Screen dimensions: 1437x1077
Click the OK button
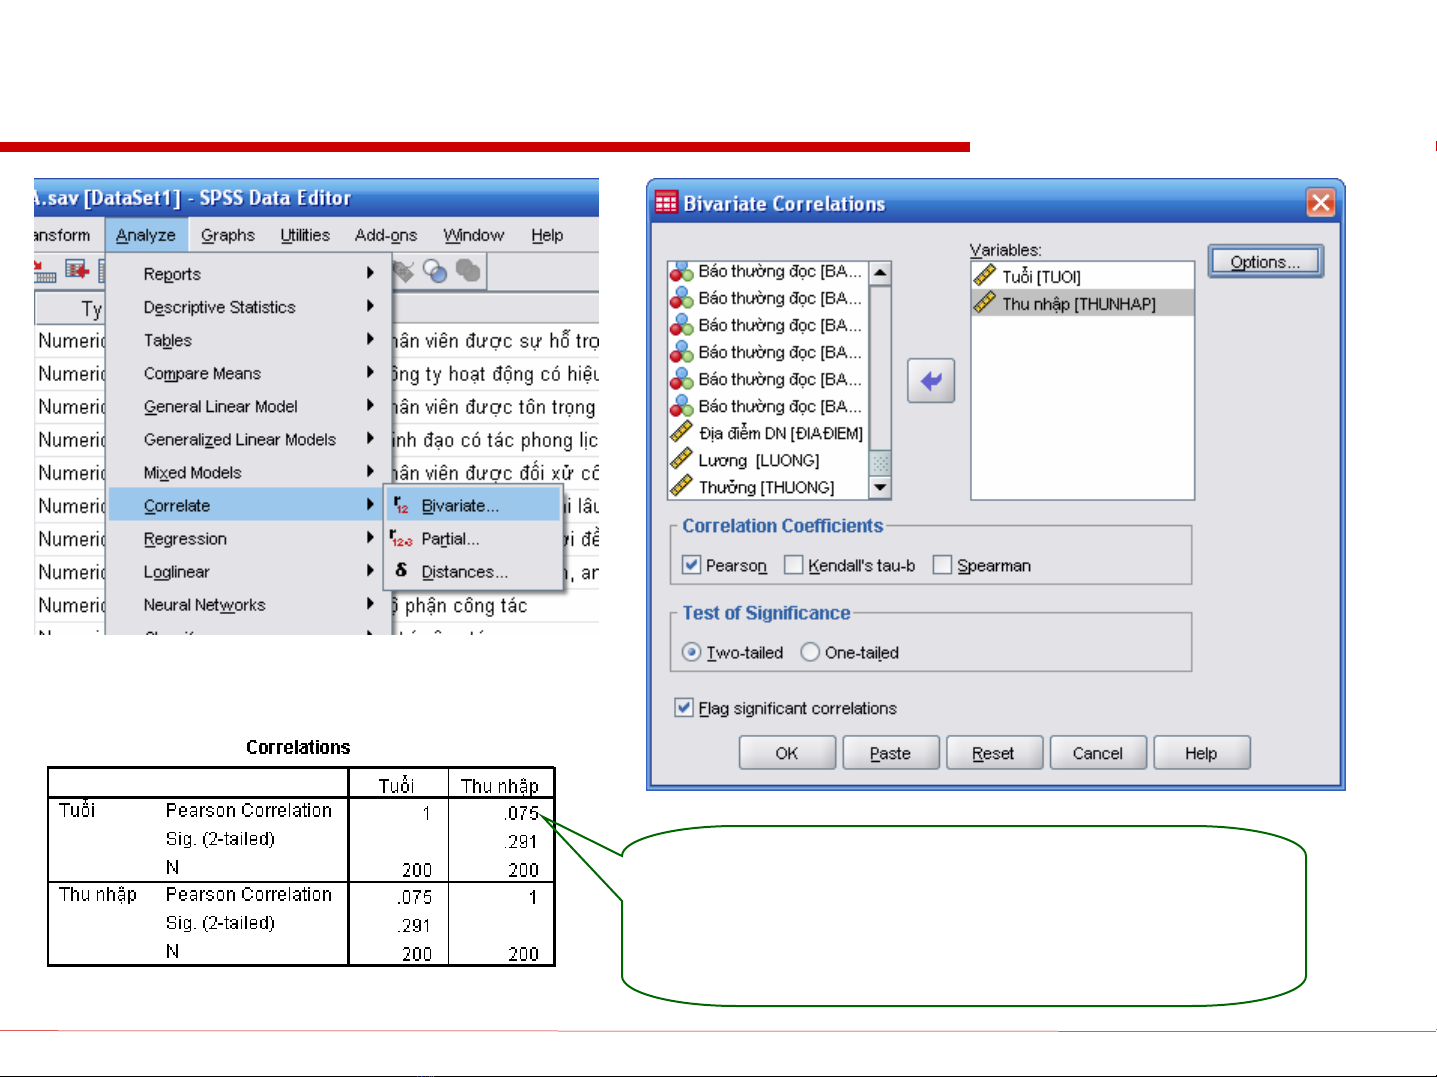(787, 753)
